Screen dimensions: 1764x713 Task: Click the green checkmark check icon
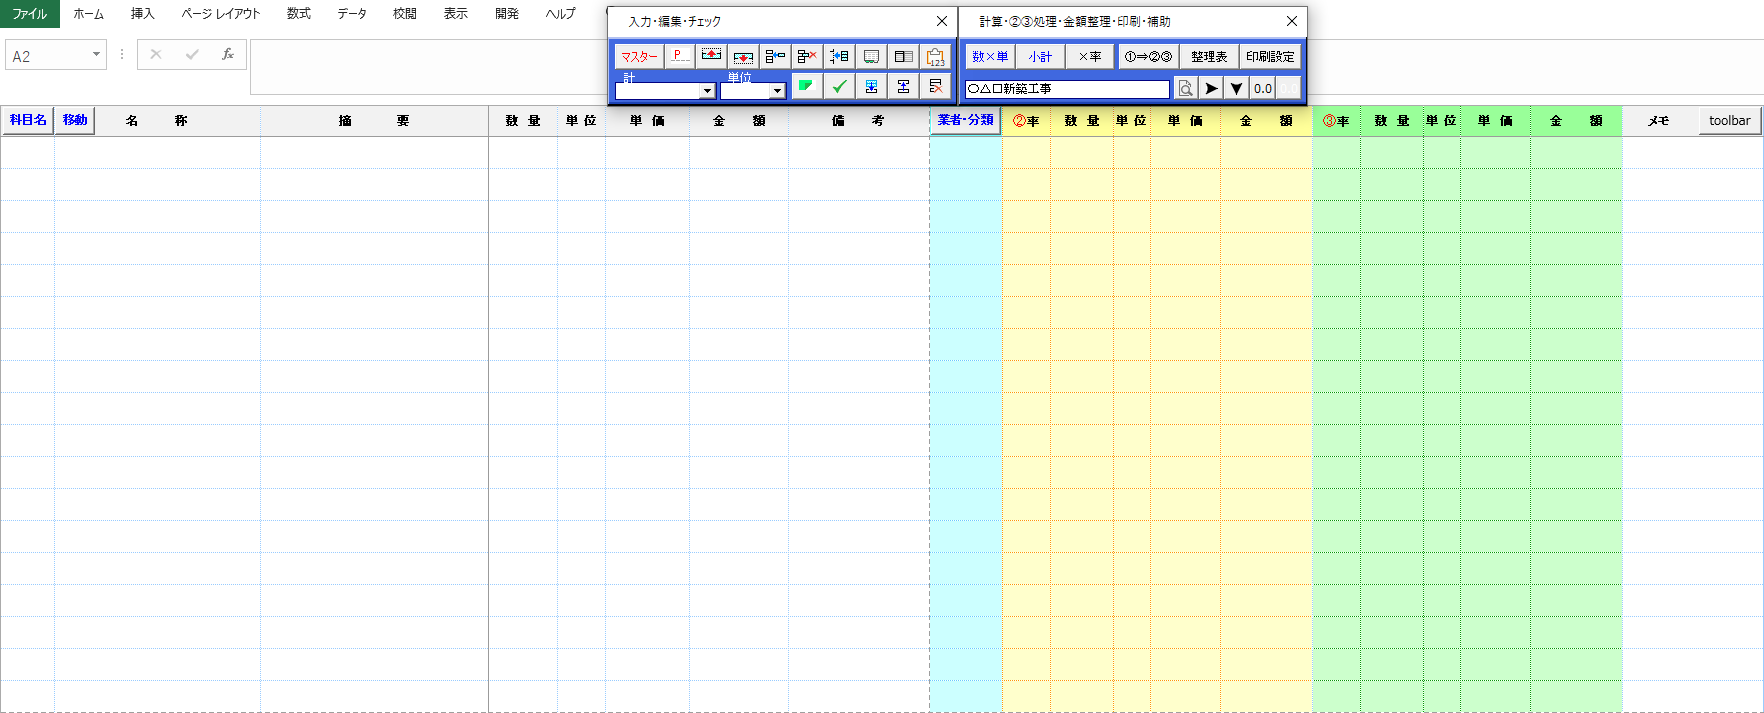(839, 87)
